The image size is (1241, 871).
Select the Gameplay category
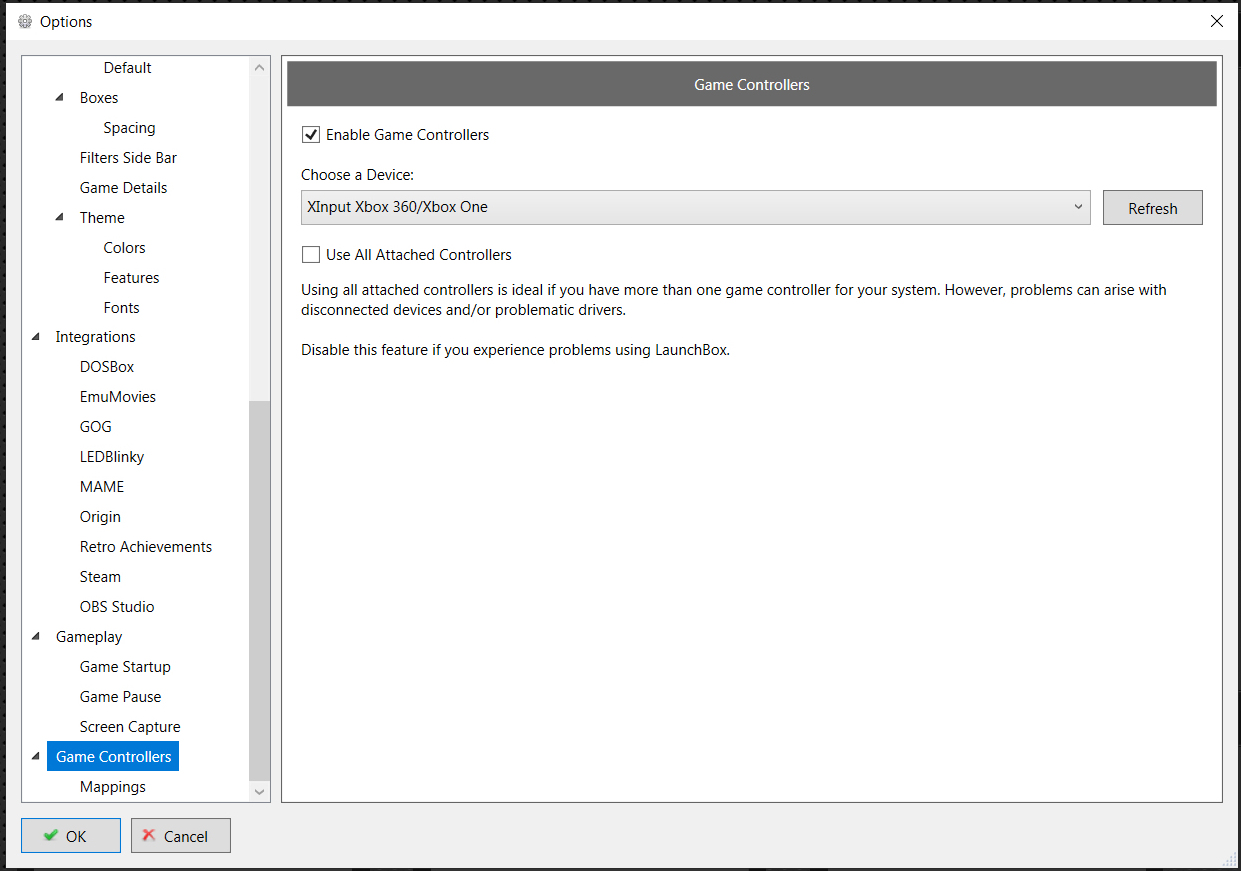click(x=89, y=637)
